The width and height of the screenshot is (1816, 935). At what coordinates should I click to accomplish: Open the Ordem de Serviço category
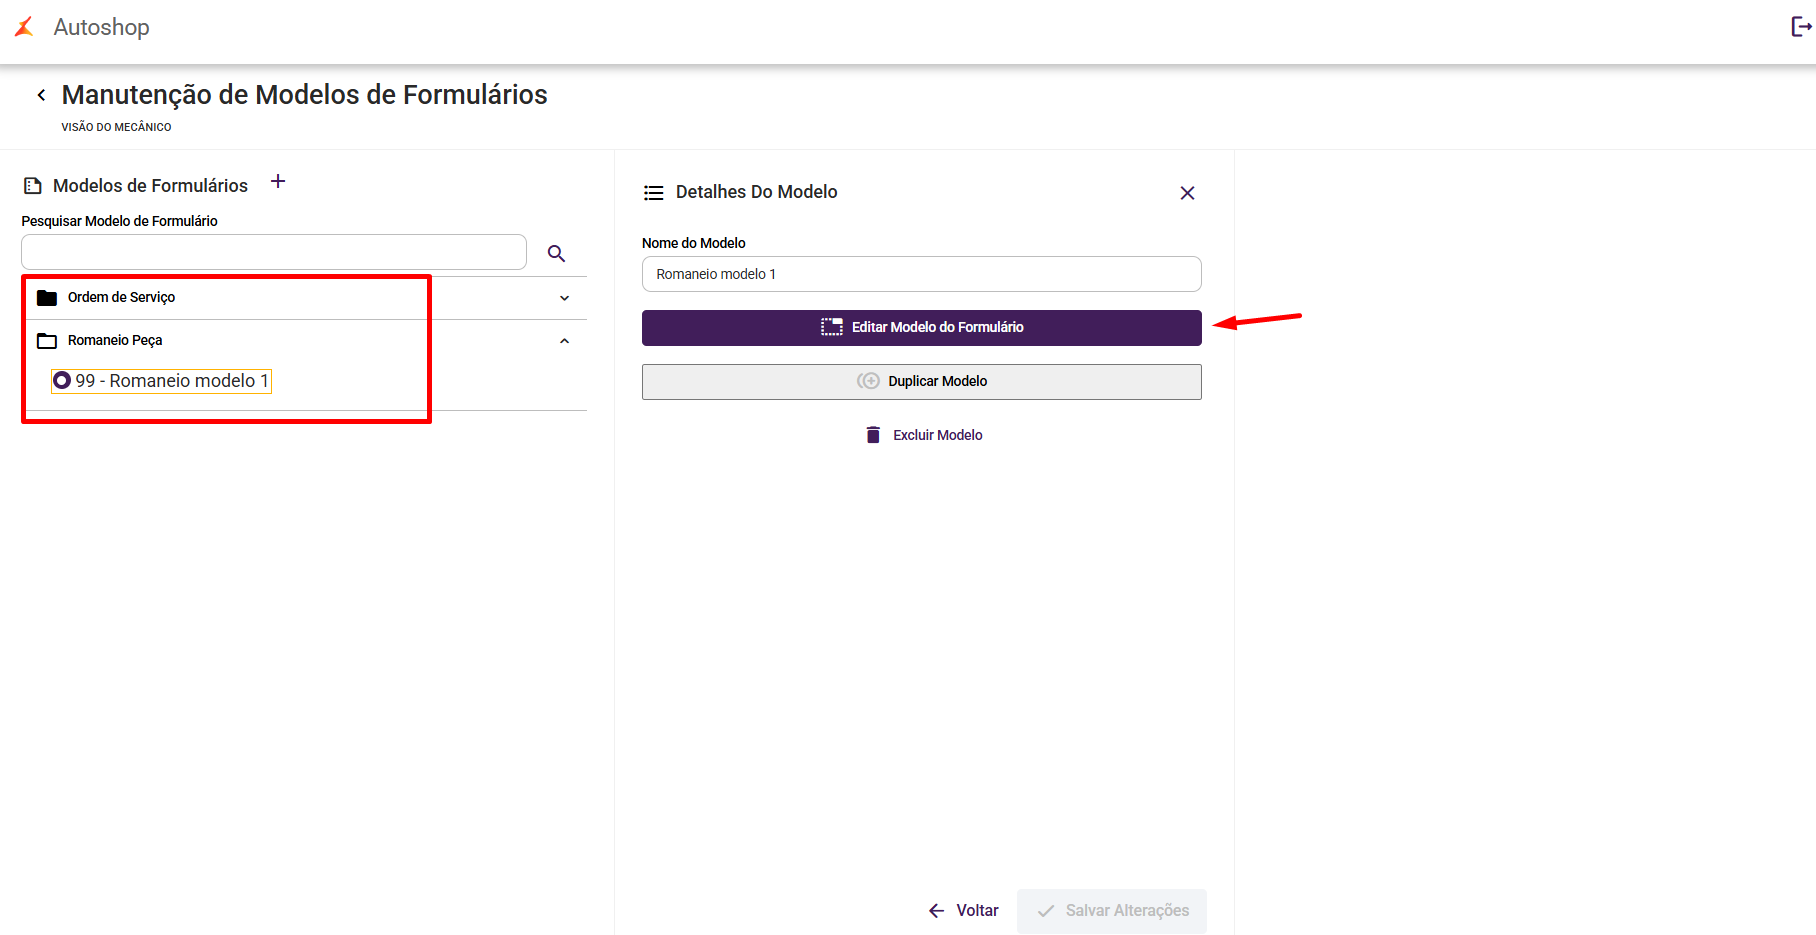point(122,298)
